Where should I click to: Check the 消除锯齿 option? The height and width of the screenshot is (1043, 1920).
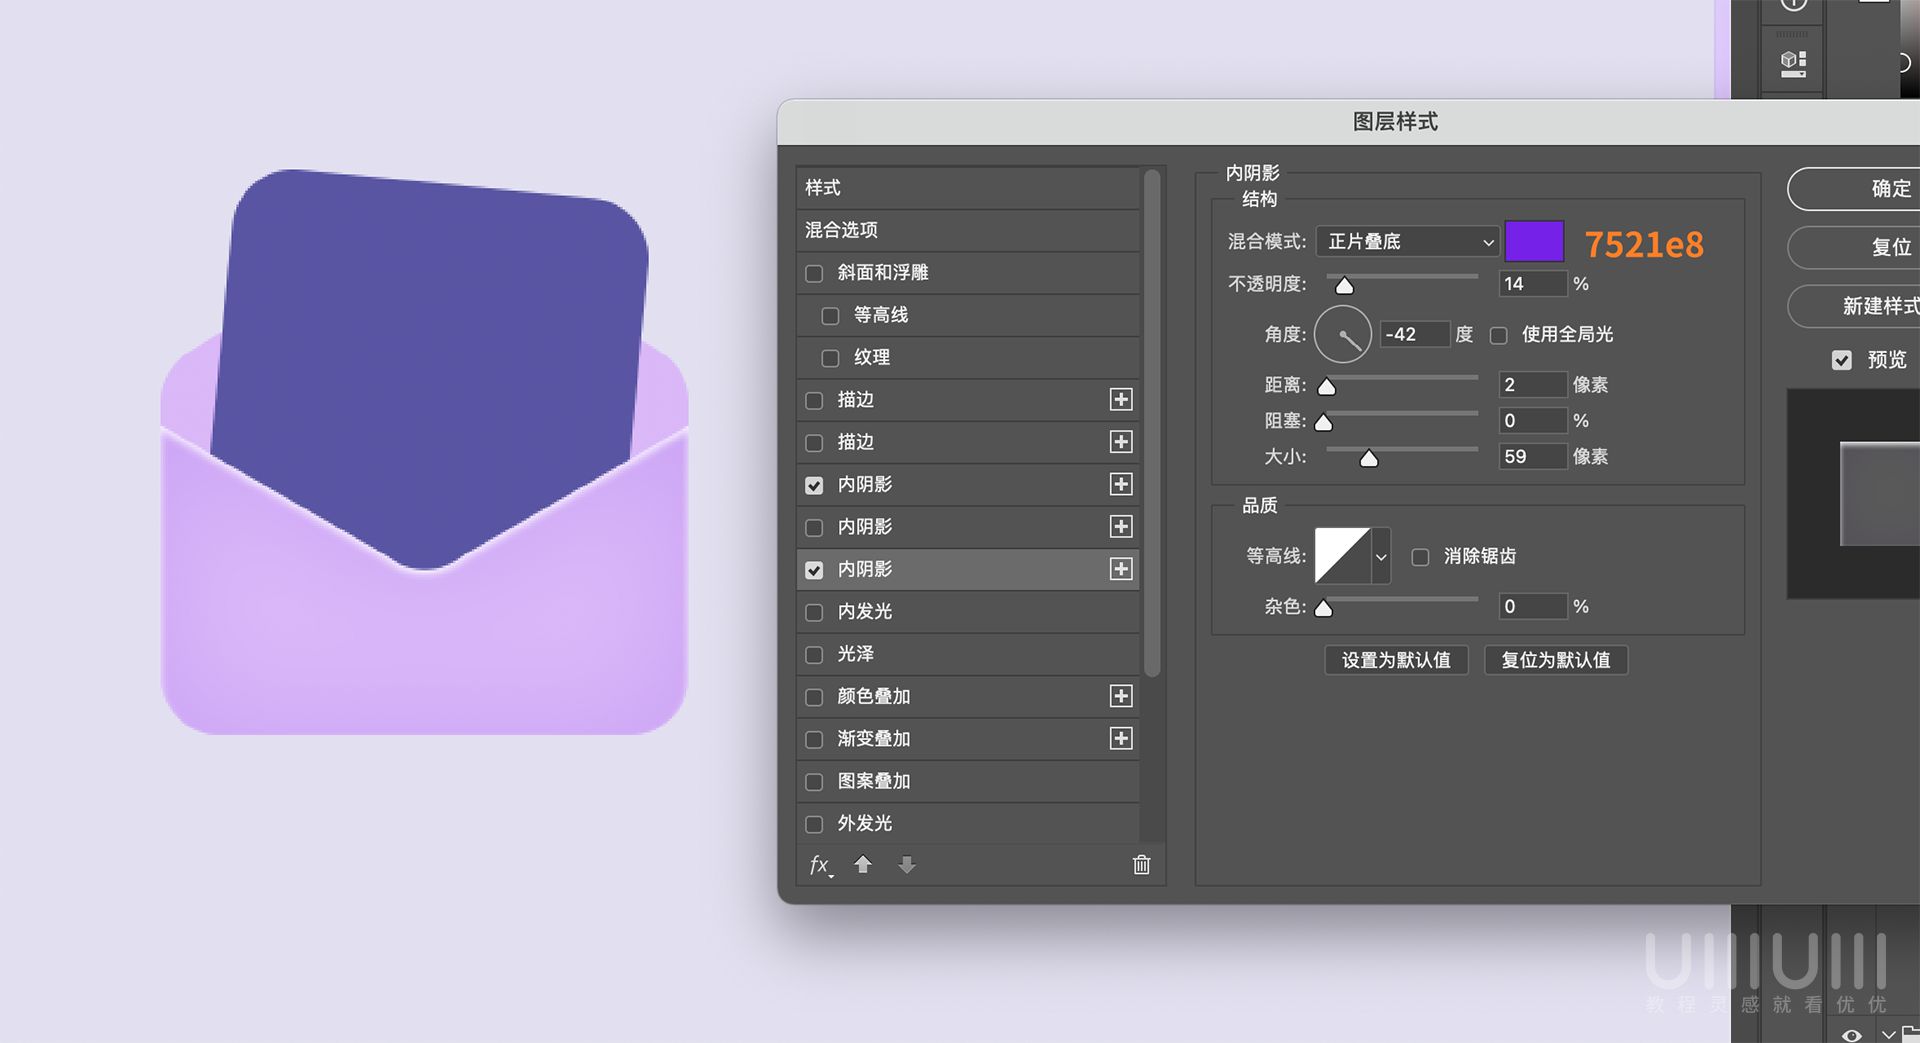click(x=1420, y=557)
